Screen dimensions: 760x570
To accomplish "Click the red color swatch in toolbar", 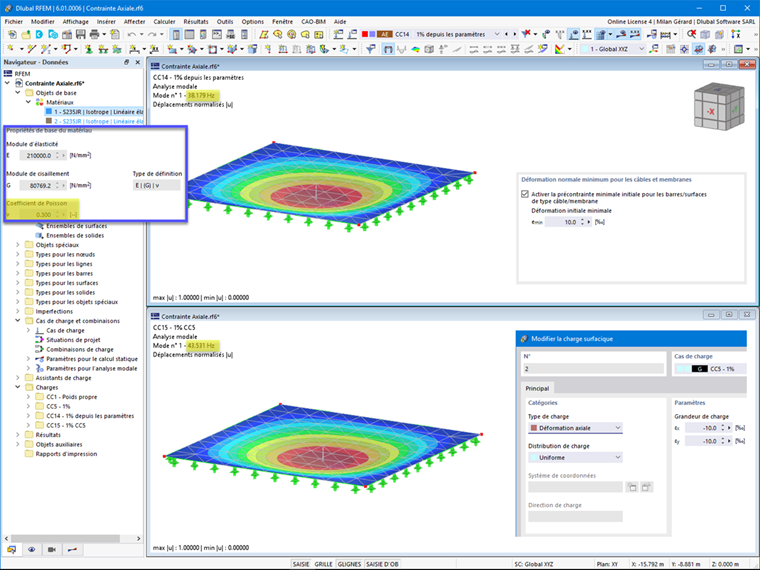I will [365, 34].
